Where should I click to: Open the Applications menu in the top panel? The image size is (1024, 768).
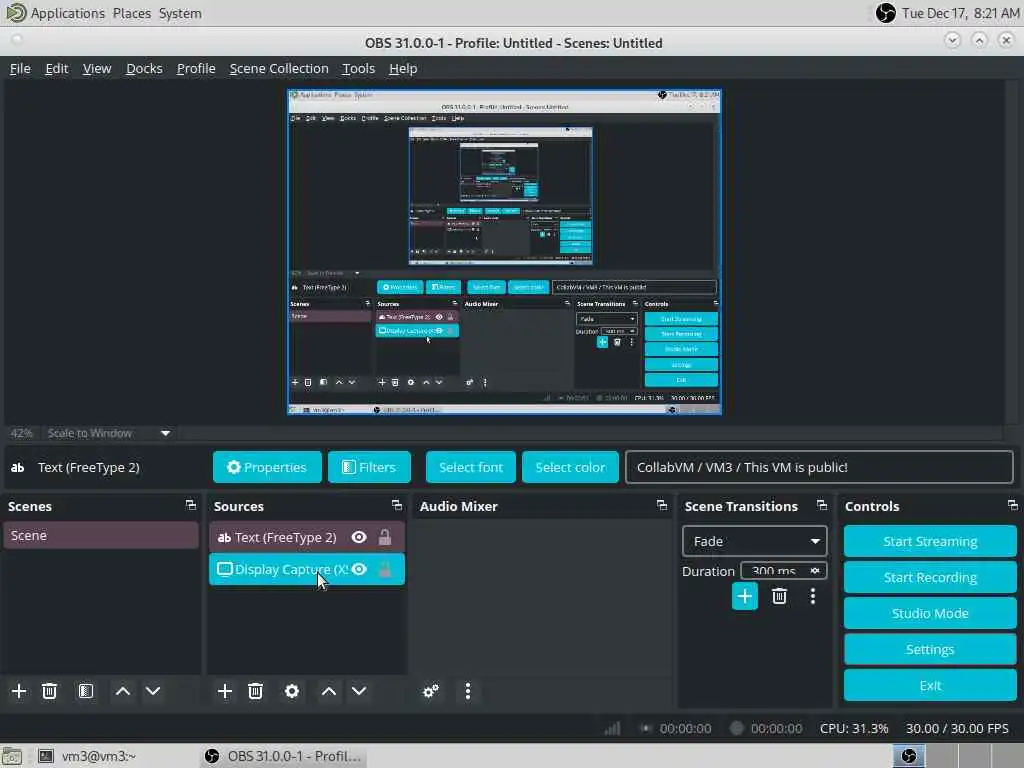point(67,13)
